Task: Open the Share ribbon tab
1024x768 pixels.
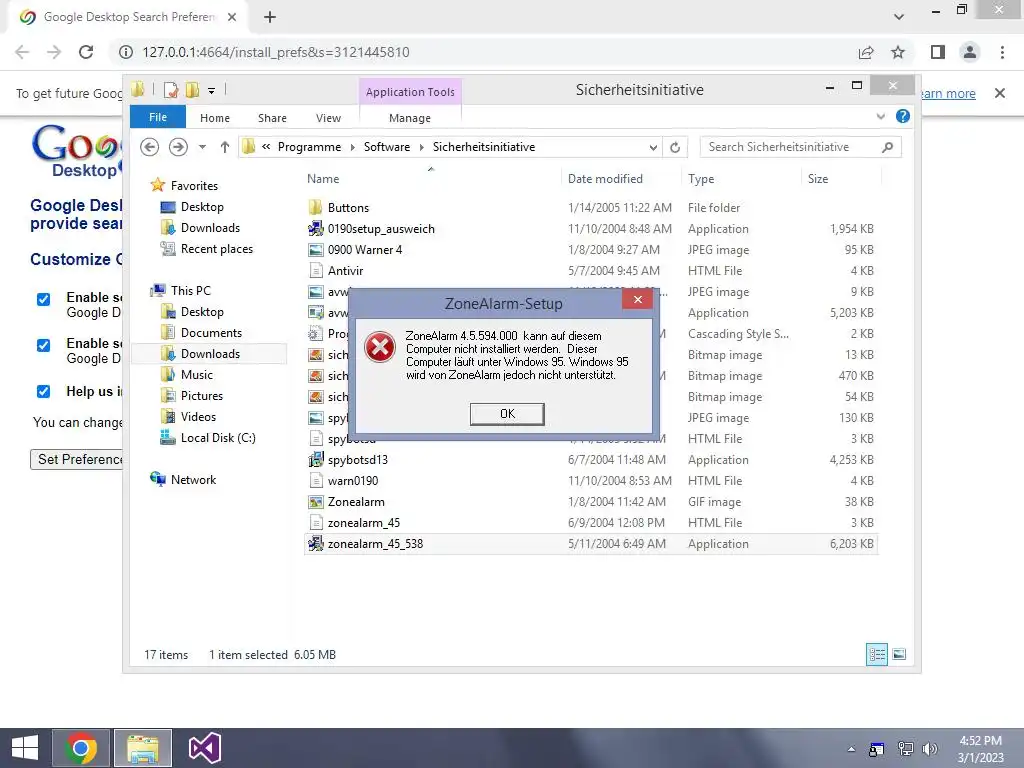Action: tap(272, 118)
